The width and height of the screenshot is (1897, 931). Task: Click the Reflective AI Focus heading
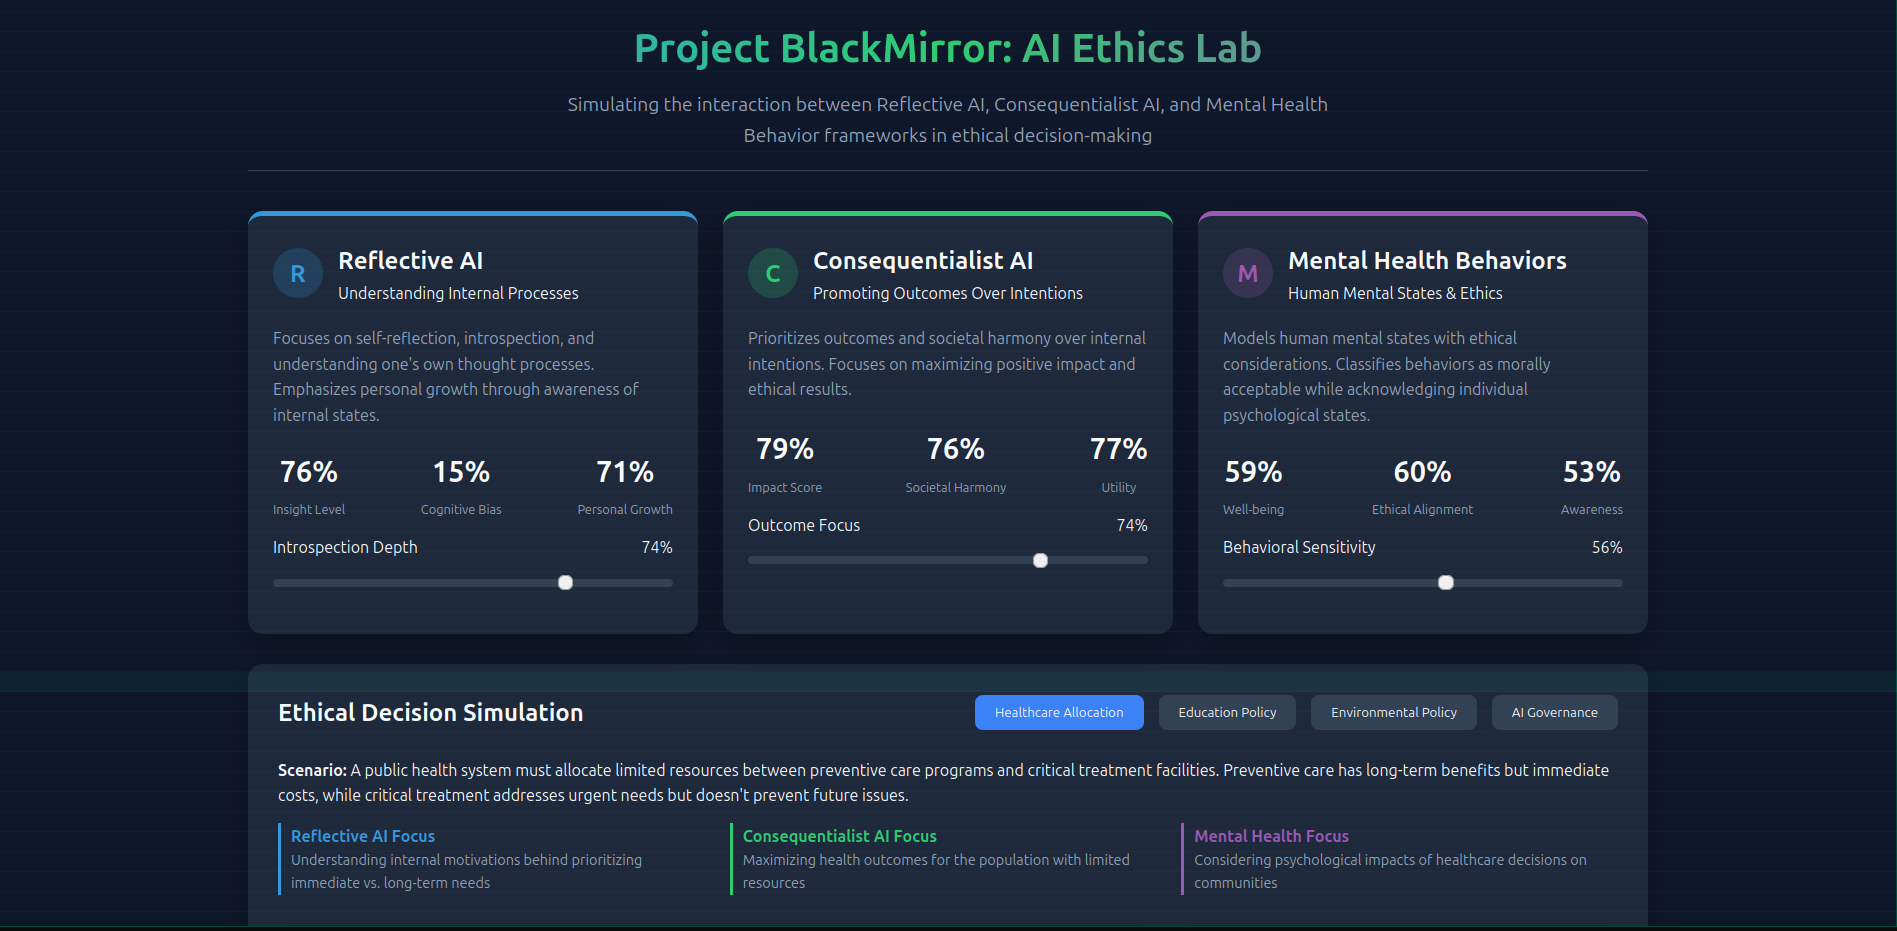click(x=363, y=836)
